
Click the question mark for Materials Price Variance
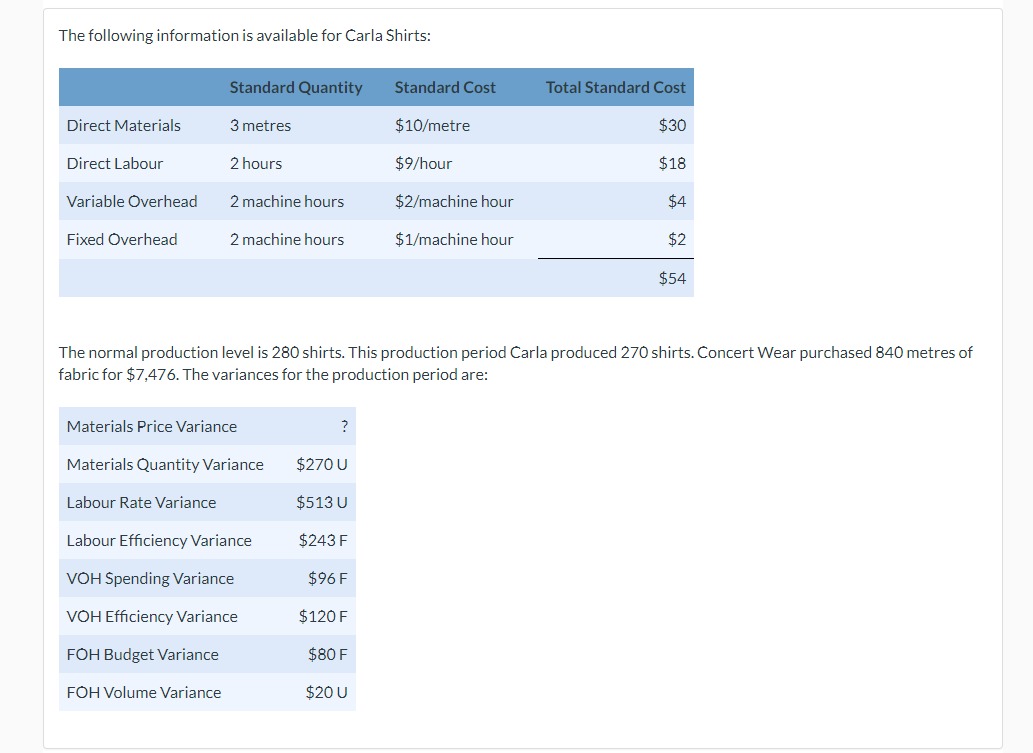click(x=344, y=426)
